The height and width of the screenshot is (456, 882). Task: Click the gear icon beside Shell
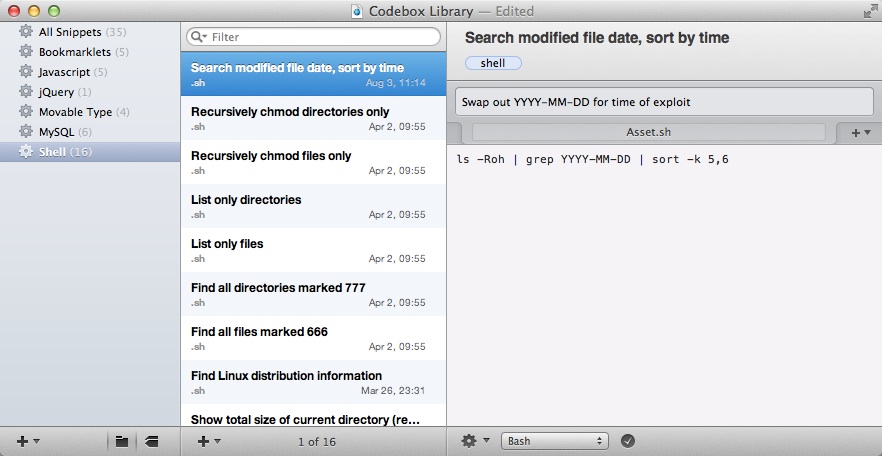click(x=26, y=152)
